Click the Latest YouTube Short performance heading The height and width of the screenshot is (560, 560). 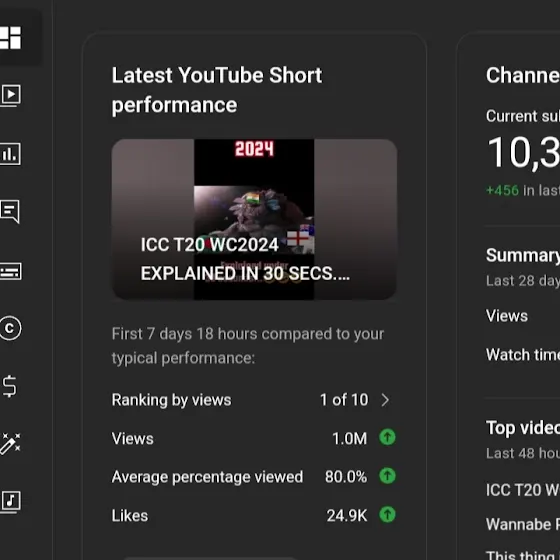[217, 90]
